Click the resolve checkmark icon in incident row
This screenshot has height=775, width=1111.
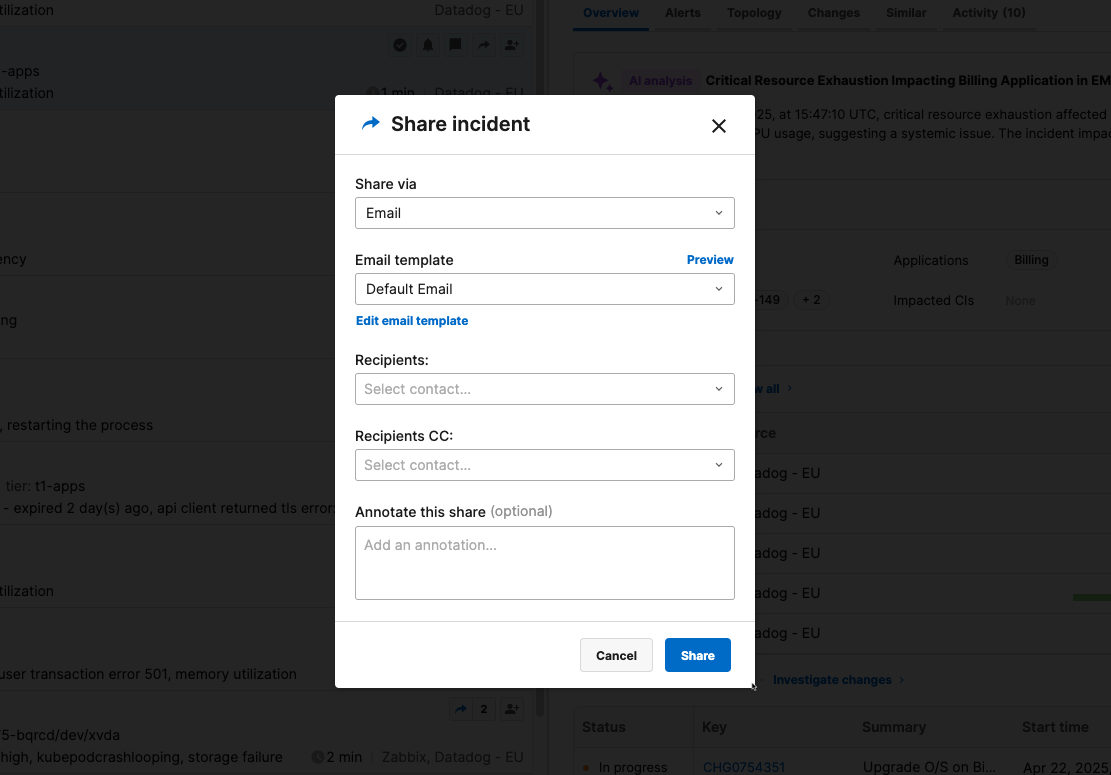point(400,45)
